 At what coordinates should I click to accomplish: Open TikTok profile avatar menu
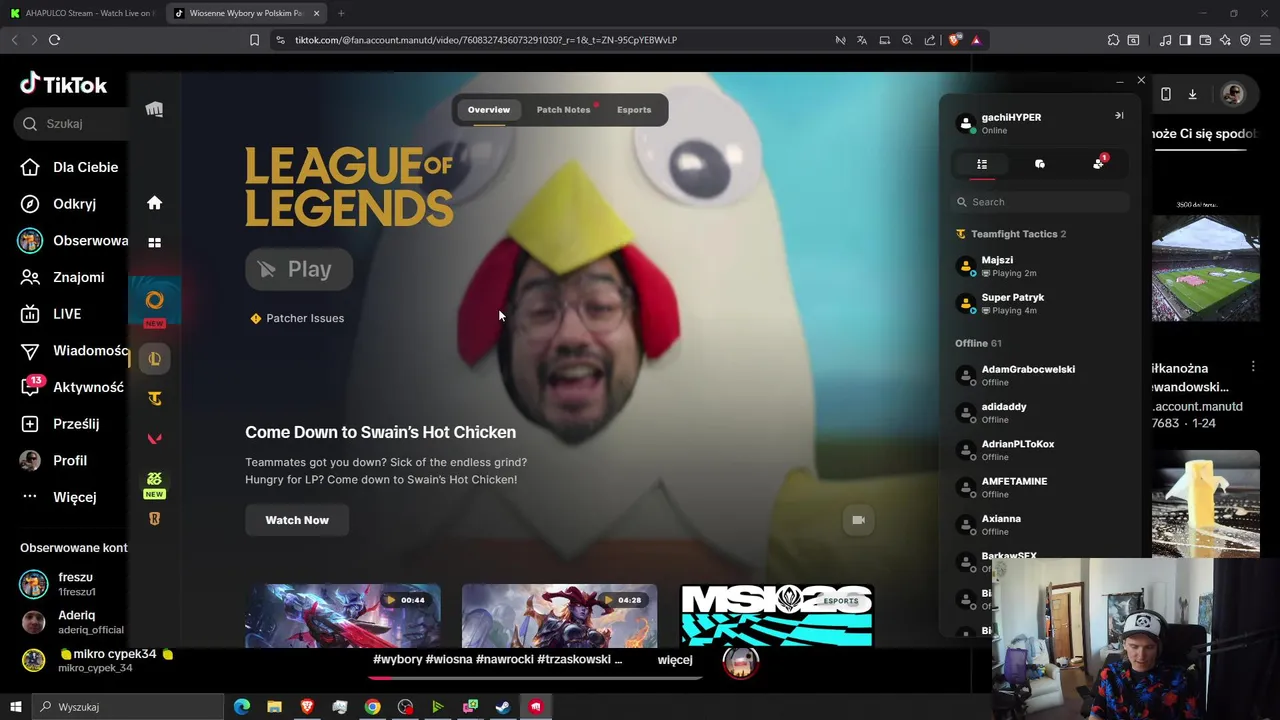pyautogui.click(x=1233, y=94)
